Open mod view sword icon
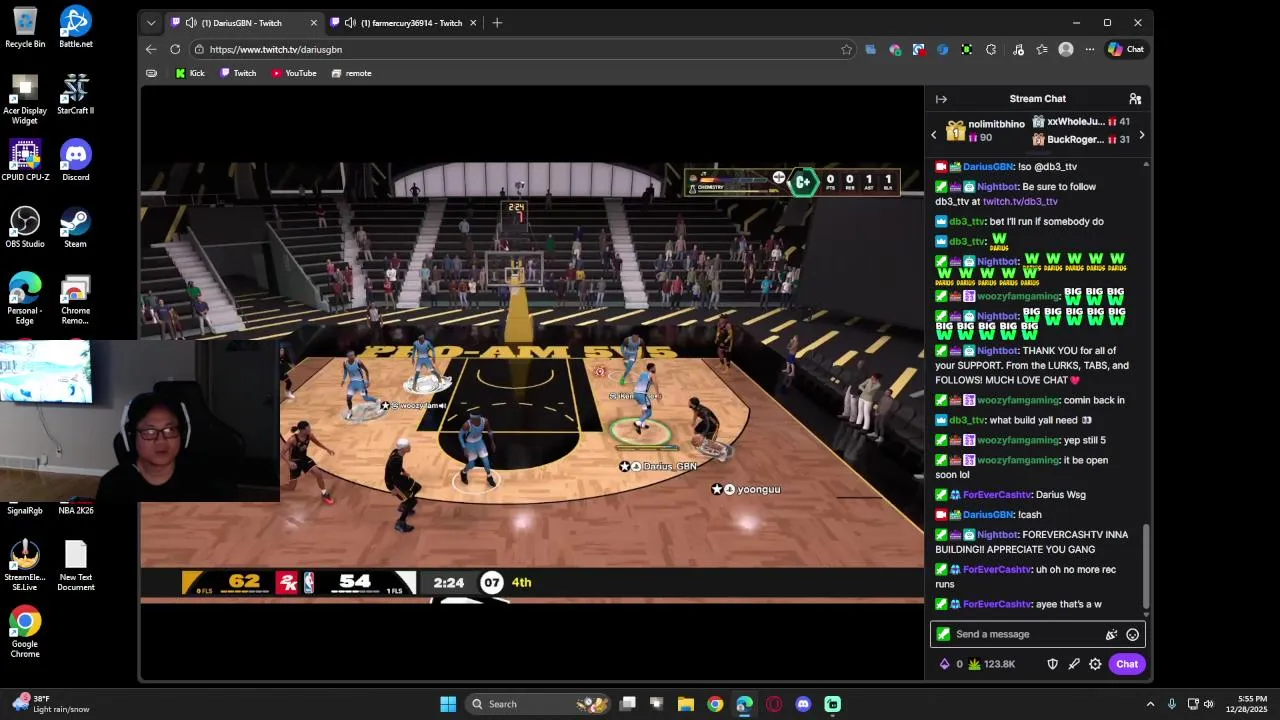The height and width of the screenshot is (720, 1280). coord(1074,664)
